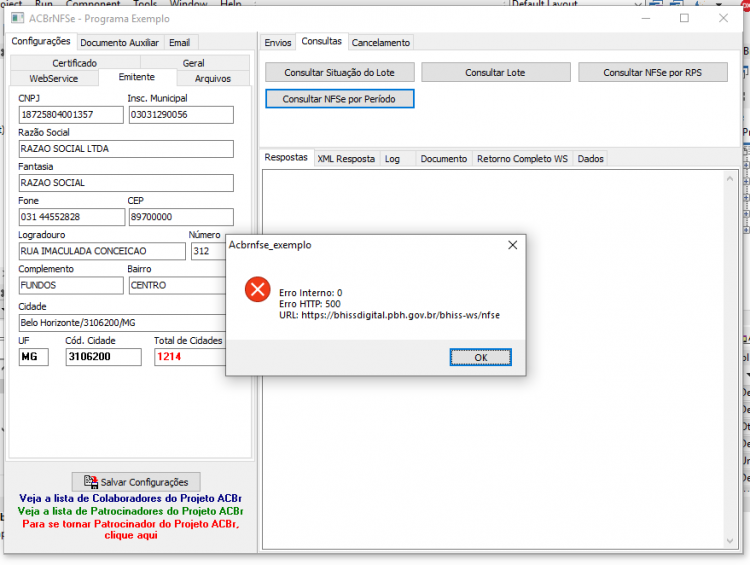Viewport: 750px width, 565px height.
Task: Maximize the ACBrNFSe window
Action: 684,18
